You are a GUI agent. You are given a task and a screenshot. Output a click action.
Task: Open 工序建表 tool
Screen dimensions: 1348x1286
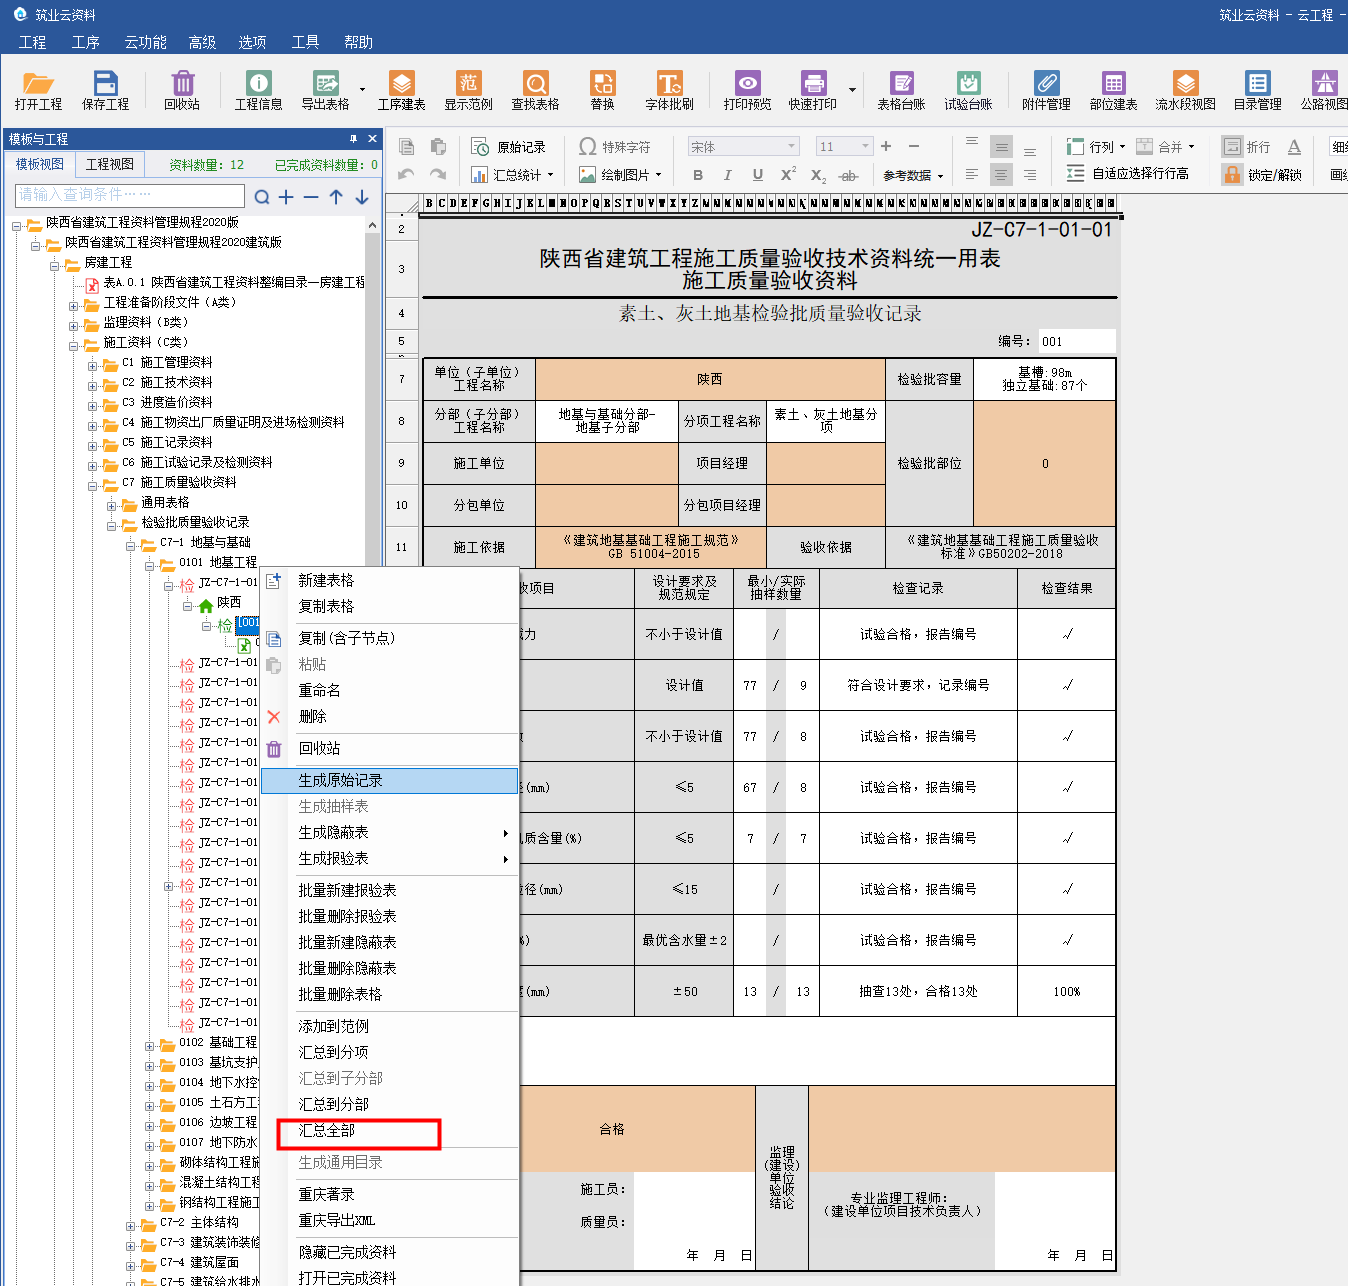click(x=402, y=90)
